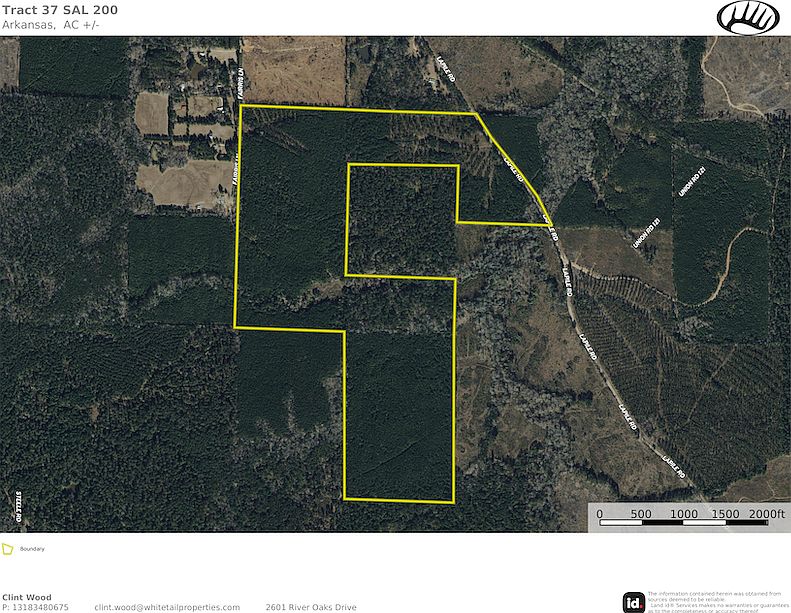Click the Clint Wood agent name
This screenshot has width=791, height=613.
(x=27, y=597)
